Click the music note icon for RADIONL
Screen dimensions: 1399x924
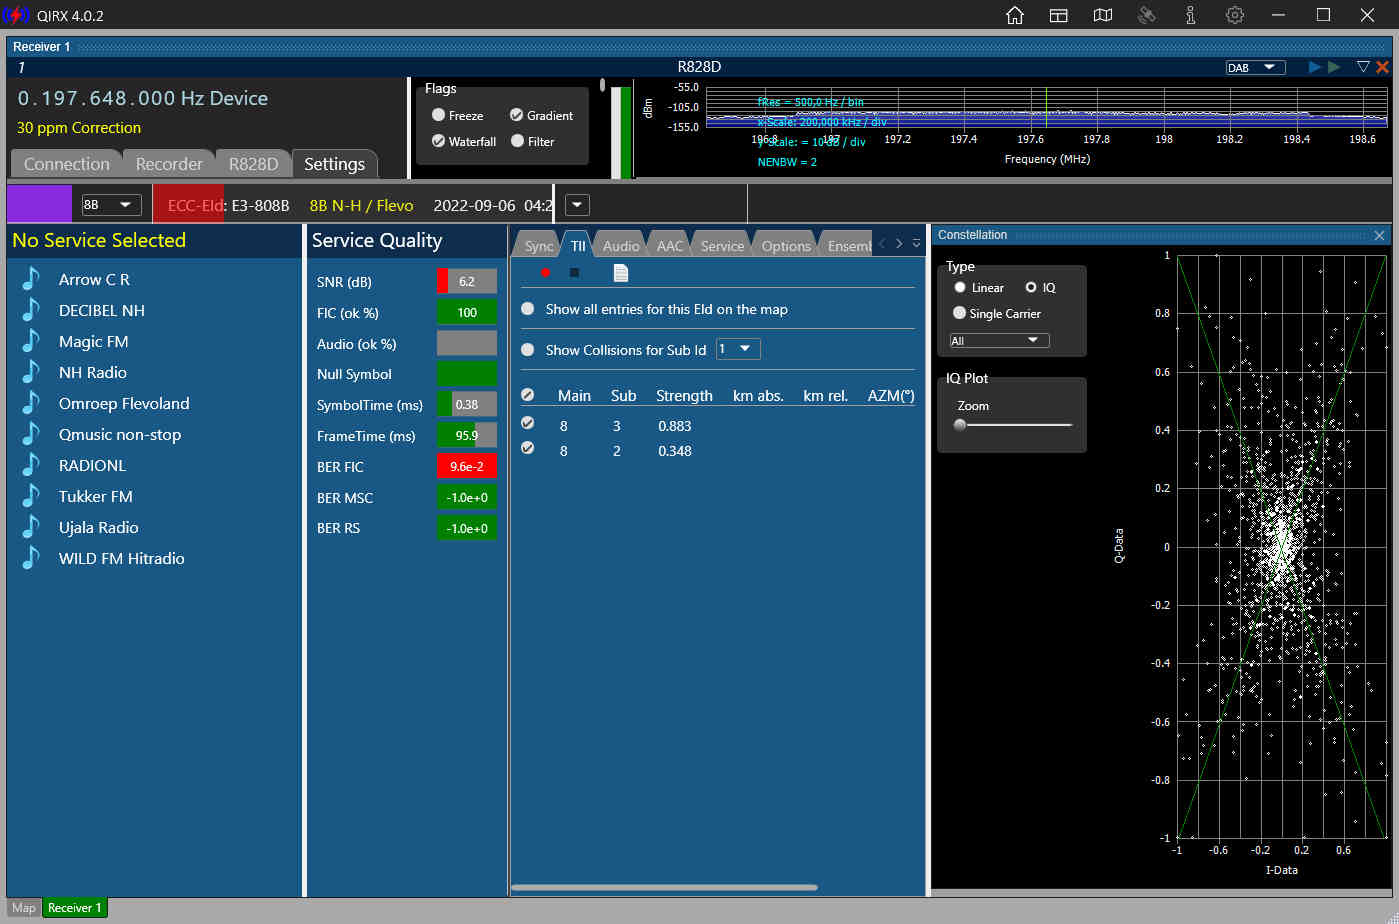pyautogui.click(x=31, y=465)
